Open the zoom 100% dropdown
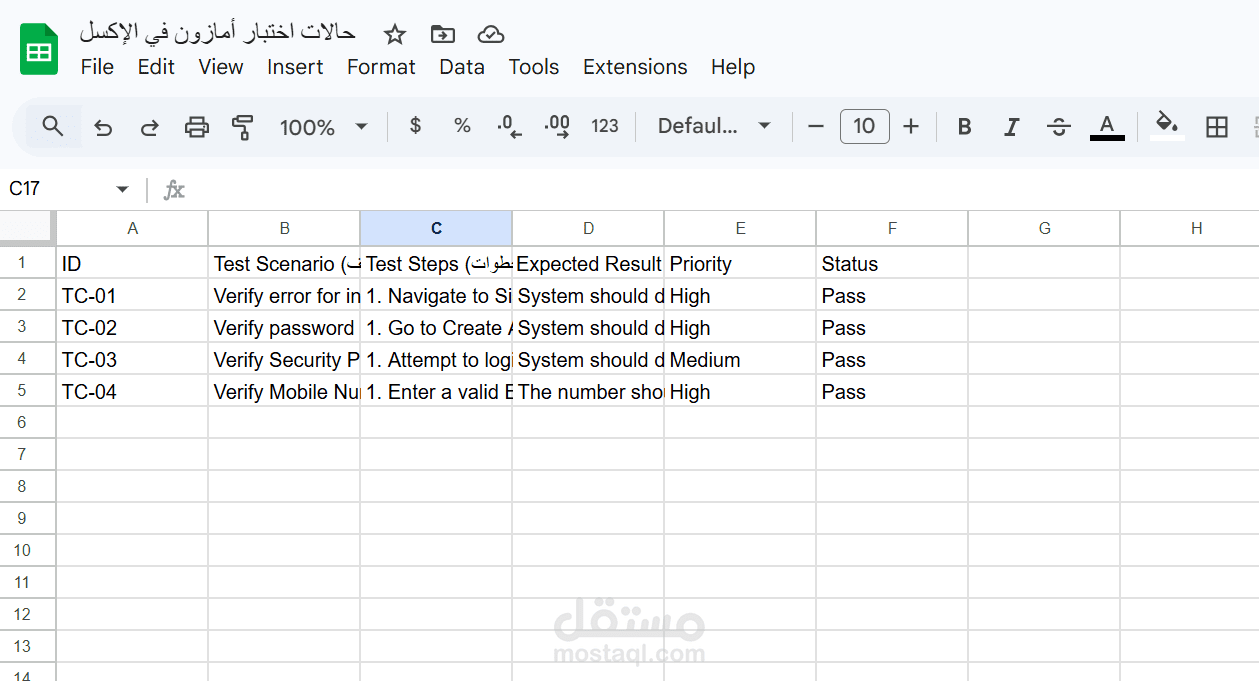The height and width of the screenshot is (681, 1259). [324, 127]
